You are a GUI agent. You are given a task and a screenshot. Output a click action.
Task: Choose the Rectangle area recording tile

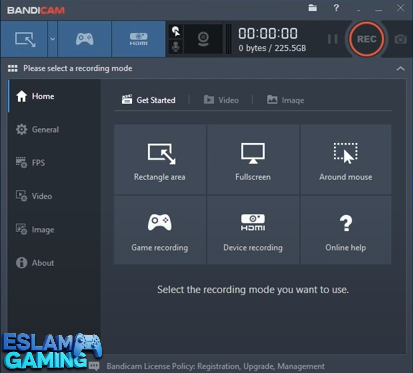(160, 159)
